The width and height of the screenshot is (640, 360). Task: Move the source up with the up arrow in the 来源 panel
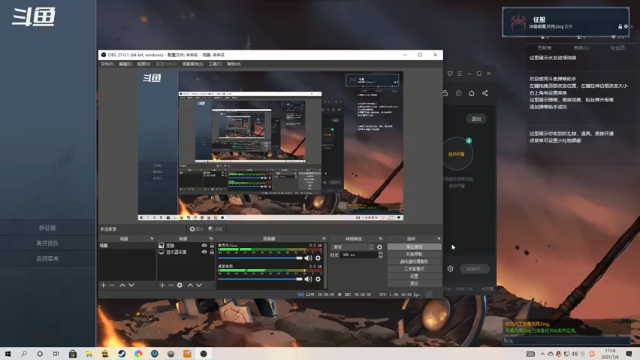190,285
